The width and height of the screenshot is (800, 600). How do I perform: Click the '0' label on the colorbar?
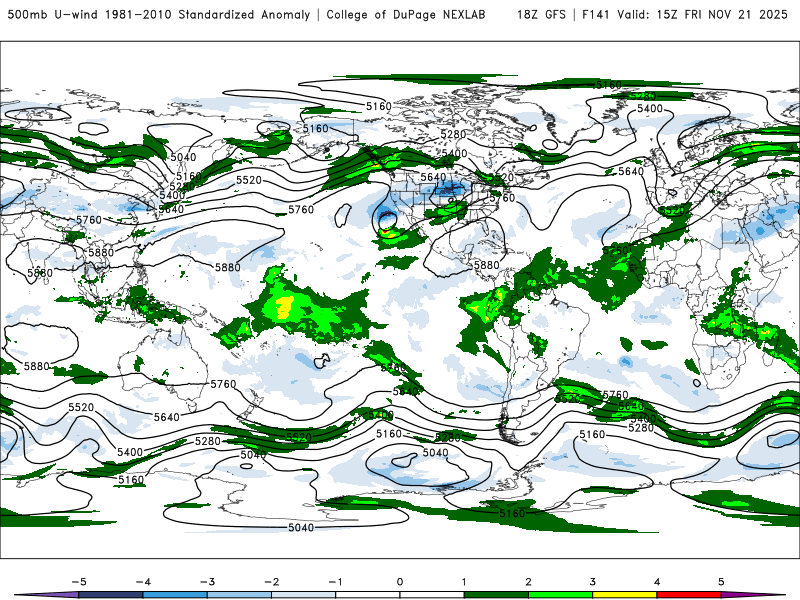pos(399,582)
